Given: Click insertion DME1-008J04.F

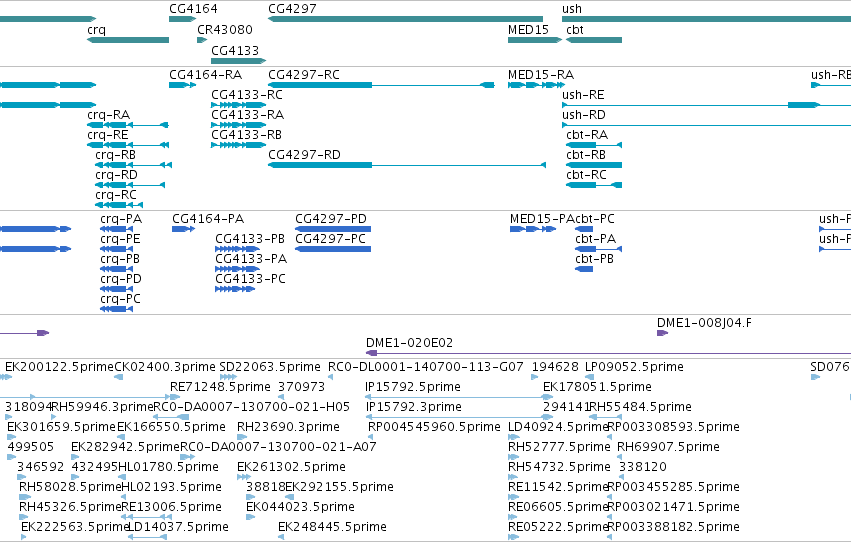Looking at the screenshot, I should 704,323.
